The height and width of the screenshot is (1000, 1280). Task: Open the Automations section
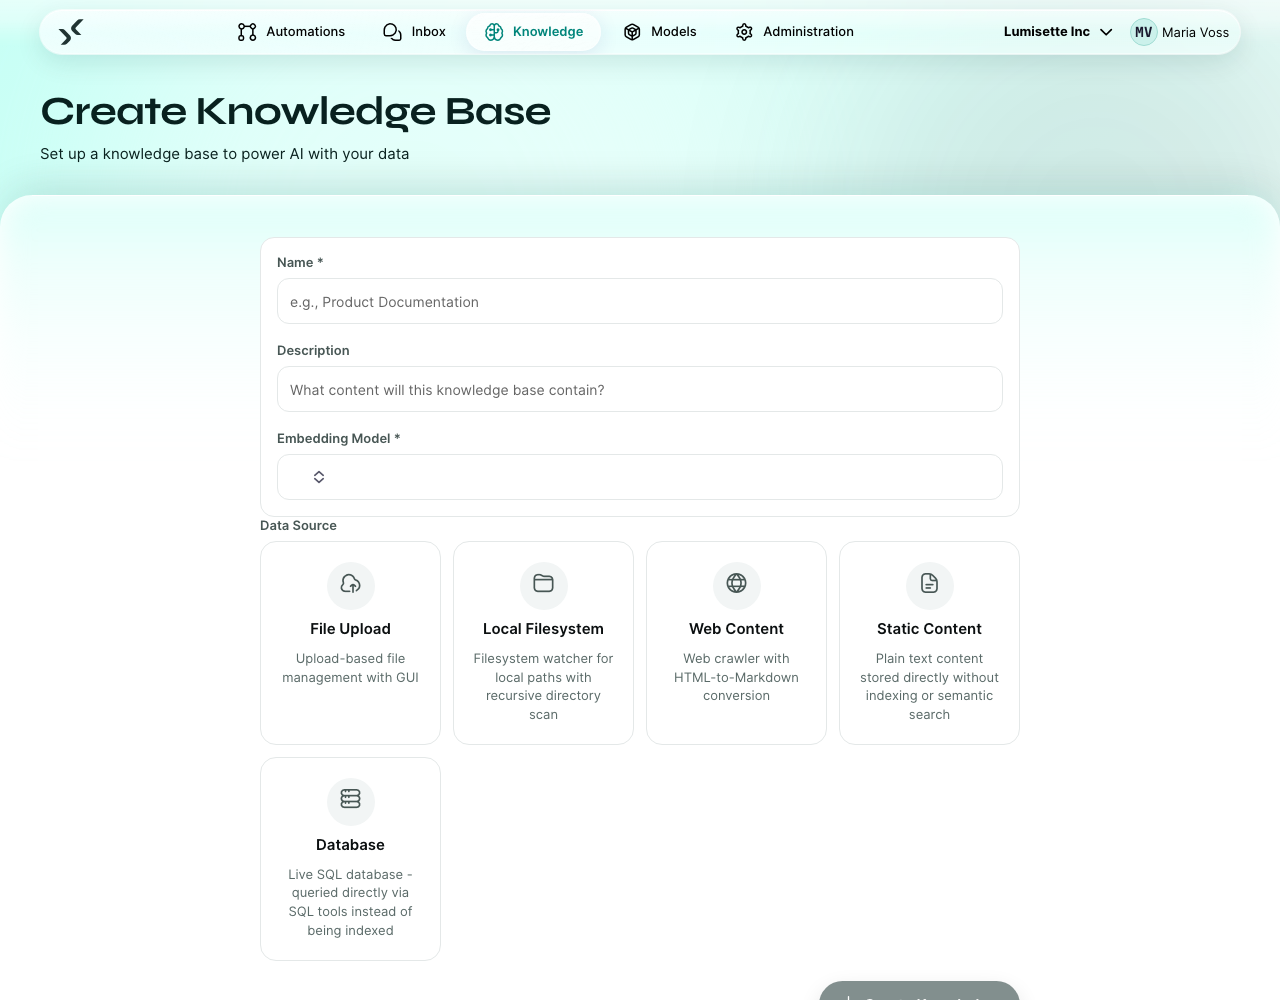tap(291, 32)
